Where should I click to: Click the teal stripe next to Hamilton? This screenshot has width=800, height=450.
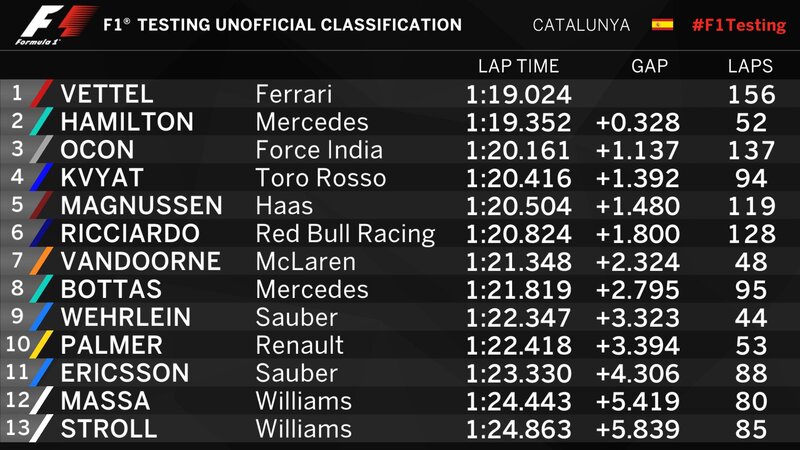[42, 123]
